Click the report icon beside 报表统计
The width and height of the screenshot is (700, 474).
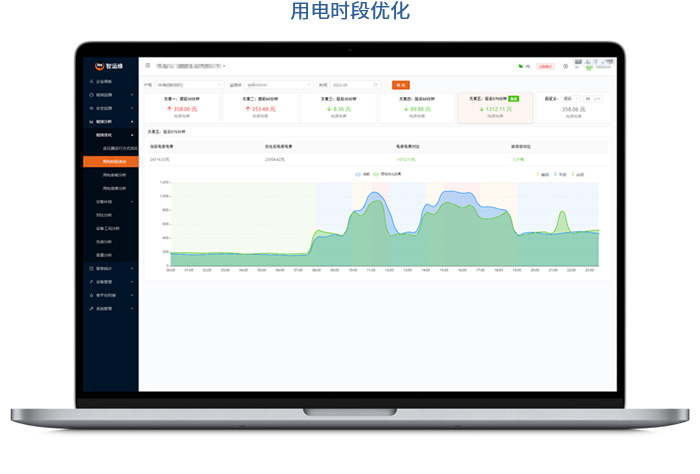92,269
